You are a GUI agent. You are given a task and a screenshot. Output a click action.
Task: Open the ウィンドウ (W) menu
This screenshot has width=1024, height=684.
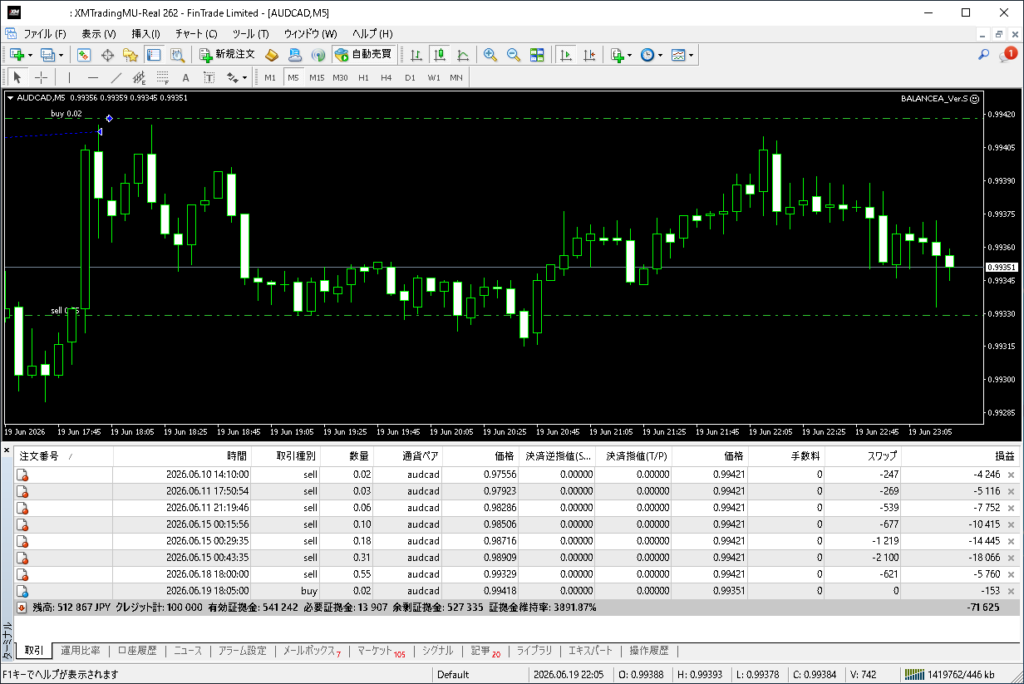pyautogui.click(x=310, y=33)
